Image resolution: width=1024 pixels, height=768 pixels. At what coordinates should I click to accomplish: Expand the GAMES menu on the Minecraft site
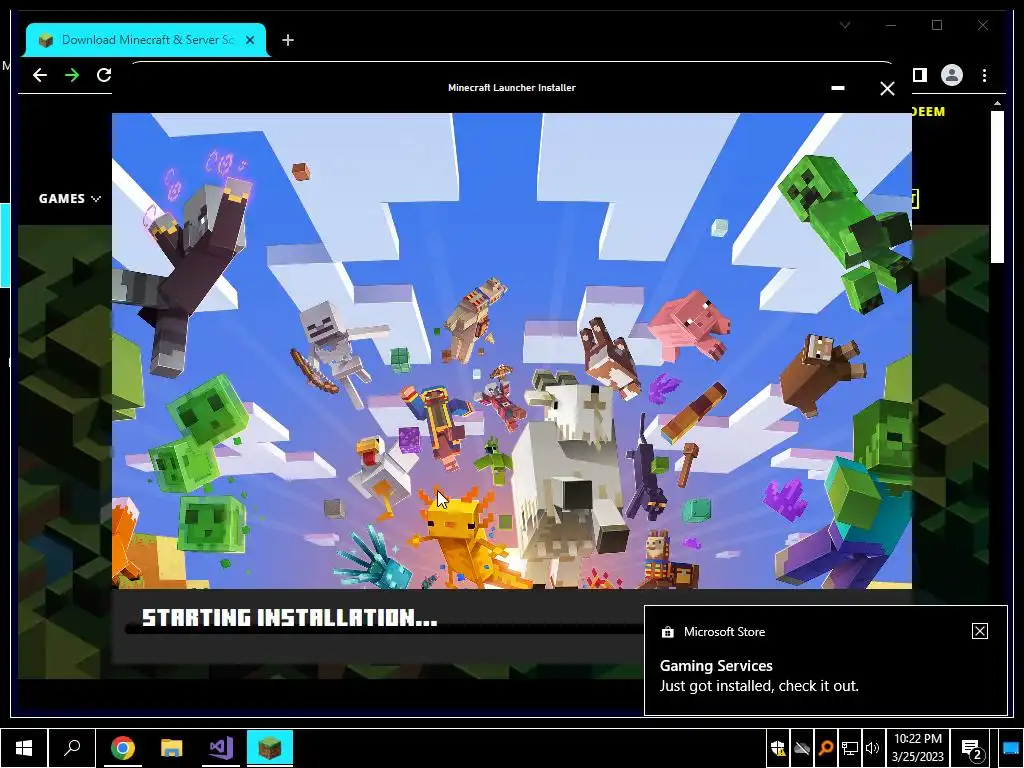point(69,199)
